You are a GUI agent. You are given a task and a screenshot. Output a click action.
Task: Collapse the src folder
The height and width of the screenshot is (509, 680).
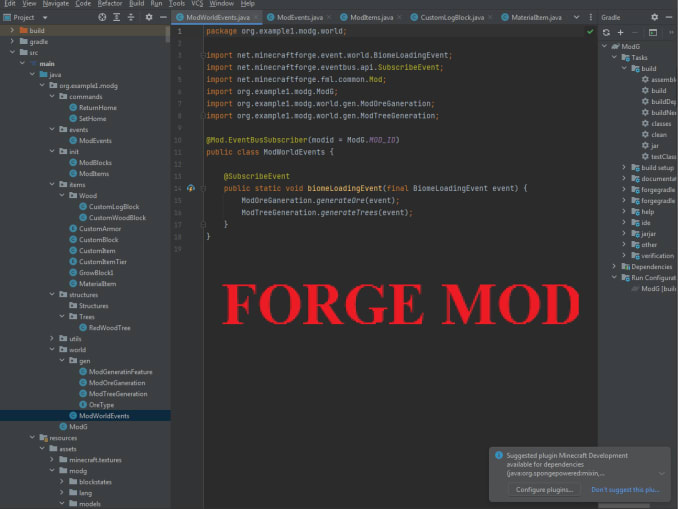(x=12, y=52)
